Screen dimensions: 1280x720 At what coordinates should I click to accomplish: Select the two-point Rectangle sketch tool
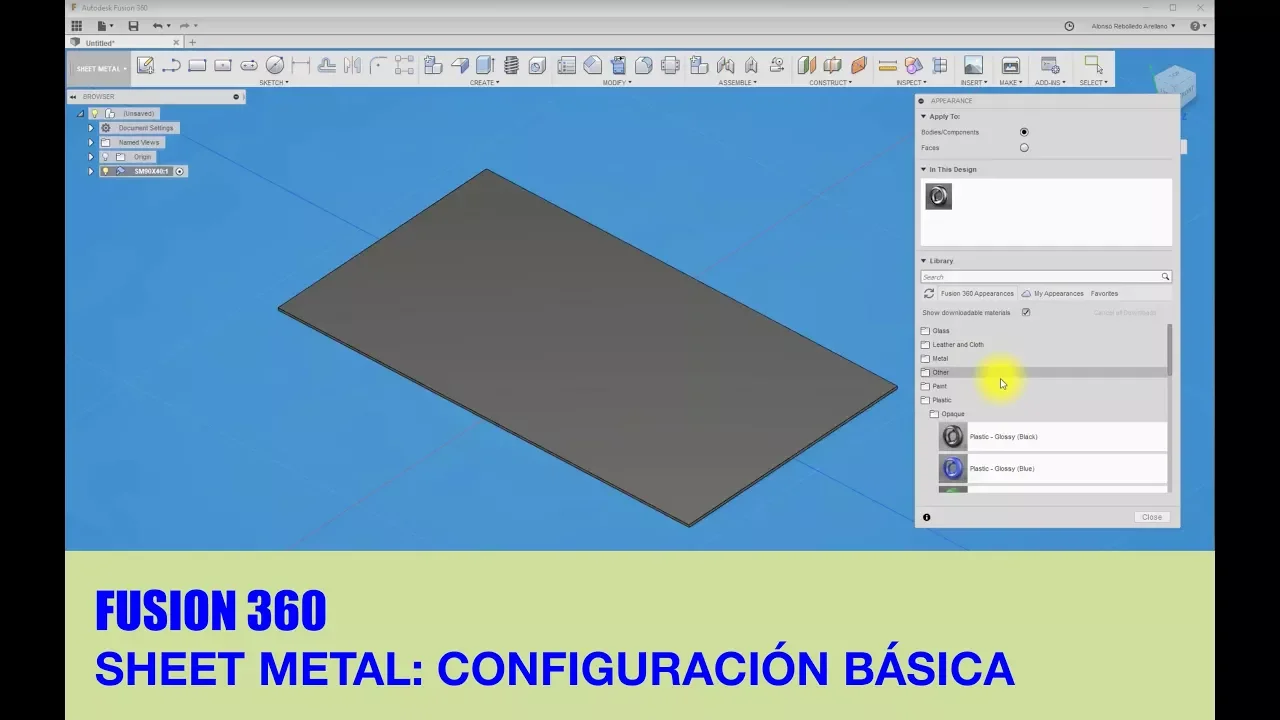[x=197, y=65]
